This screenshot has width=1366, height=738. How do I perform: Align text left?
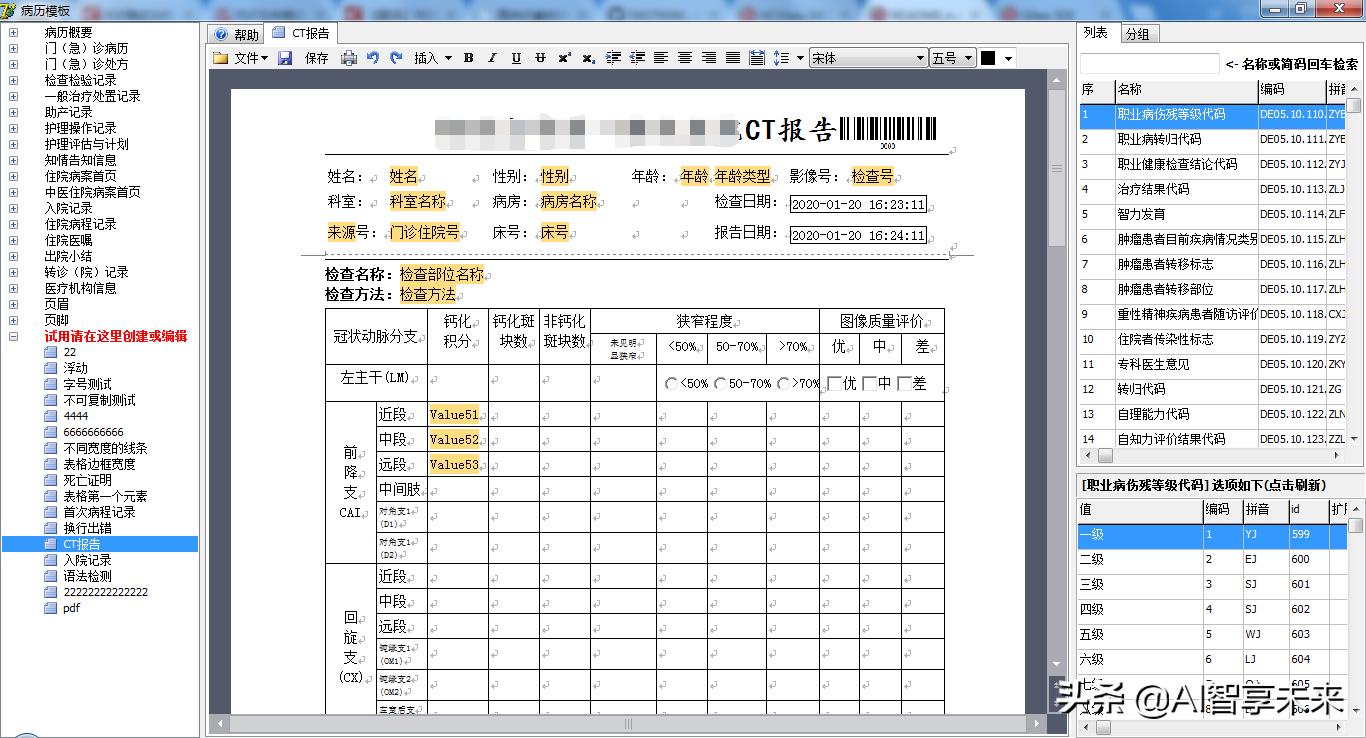pos(661,58)
